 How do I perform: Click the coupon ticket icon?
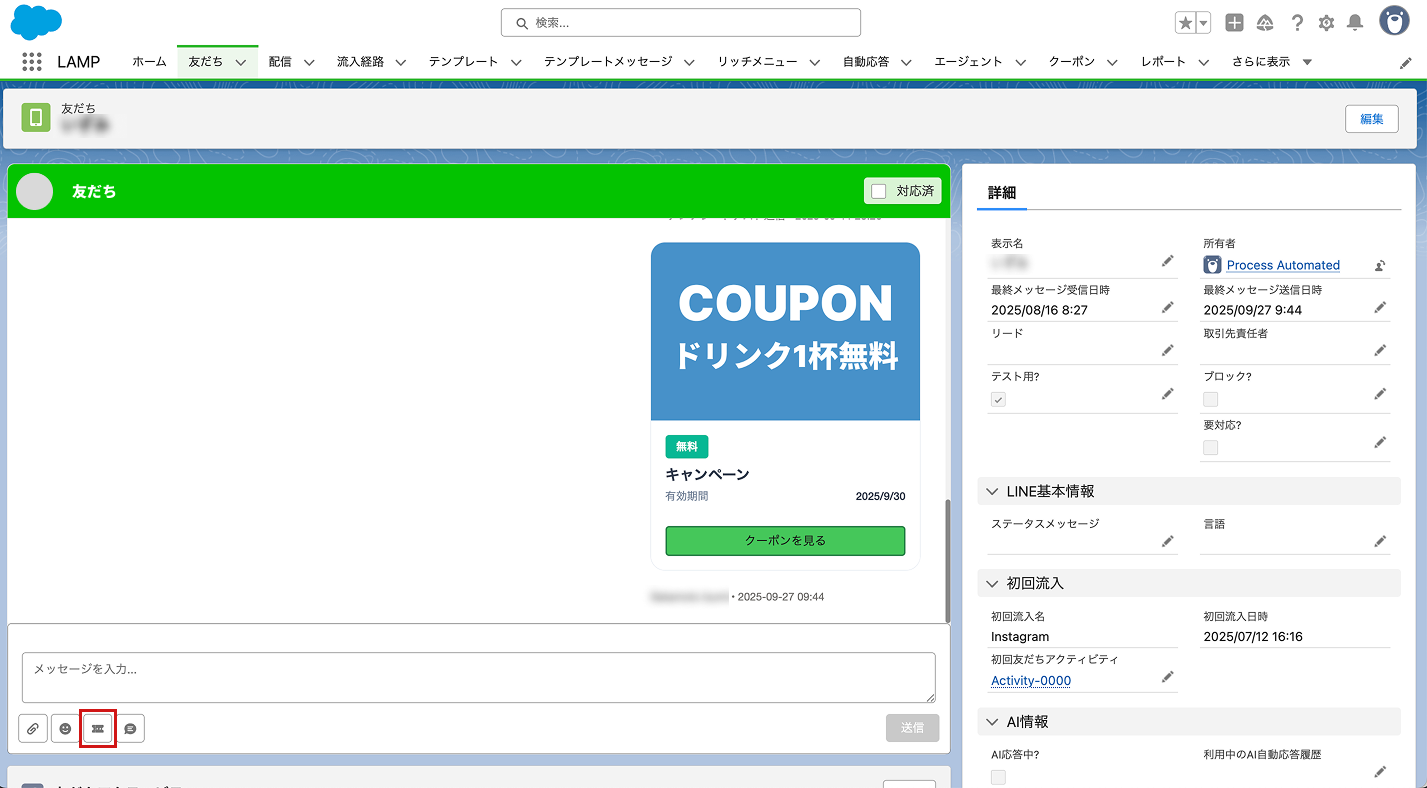coord(98,729)
